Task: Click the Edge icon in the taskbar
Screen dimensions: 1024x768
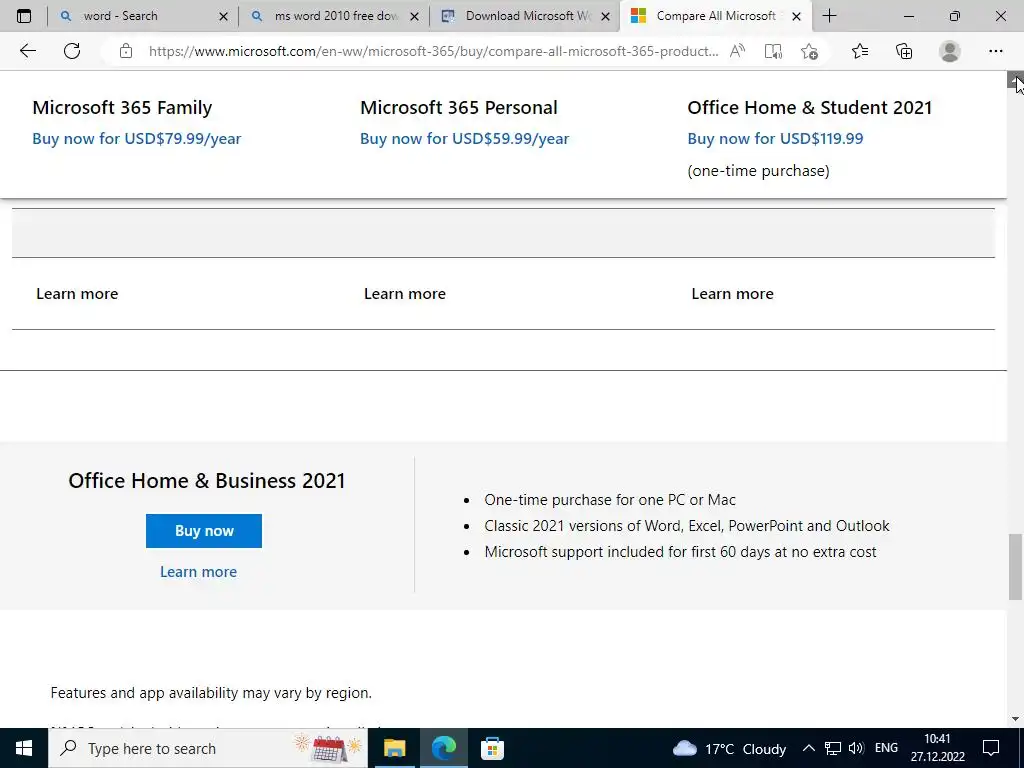Action: [x=443, y=748]
